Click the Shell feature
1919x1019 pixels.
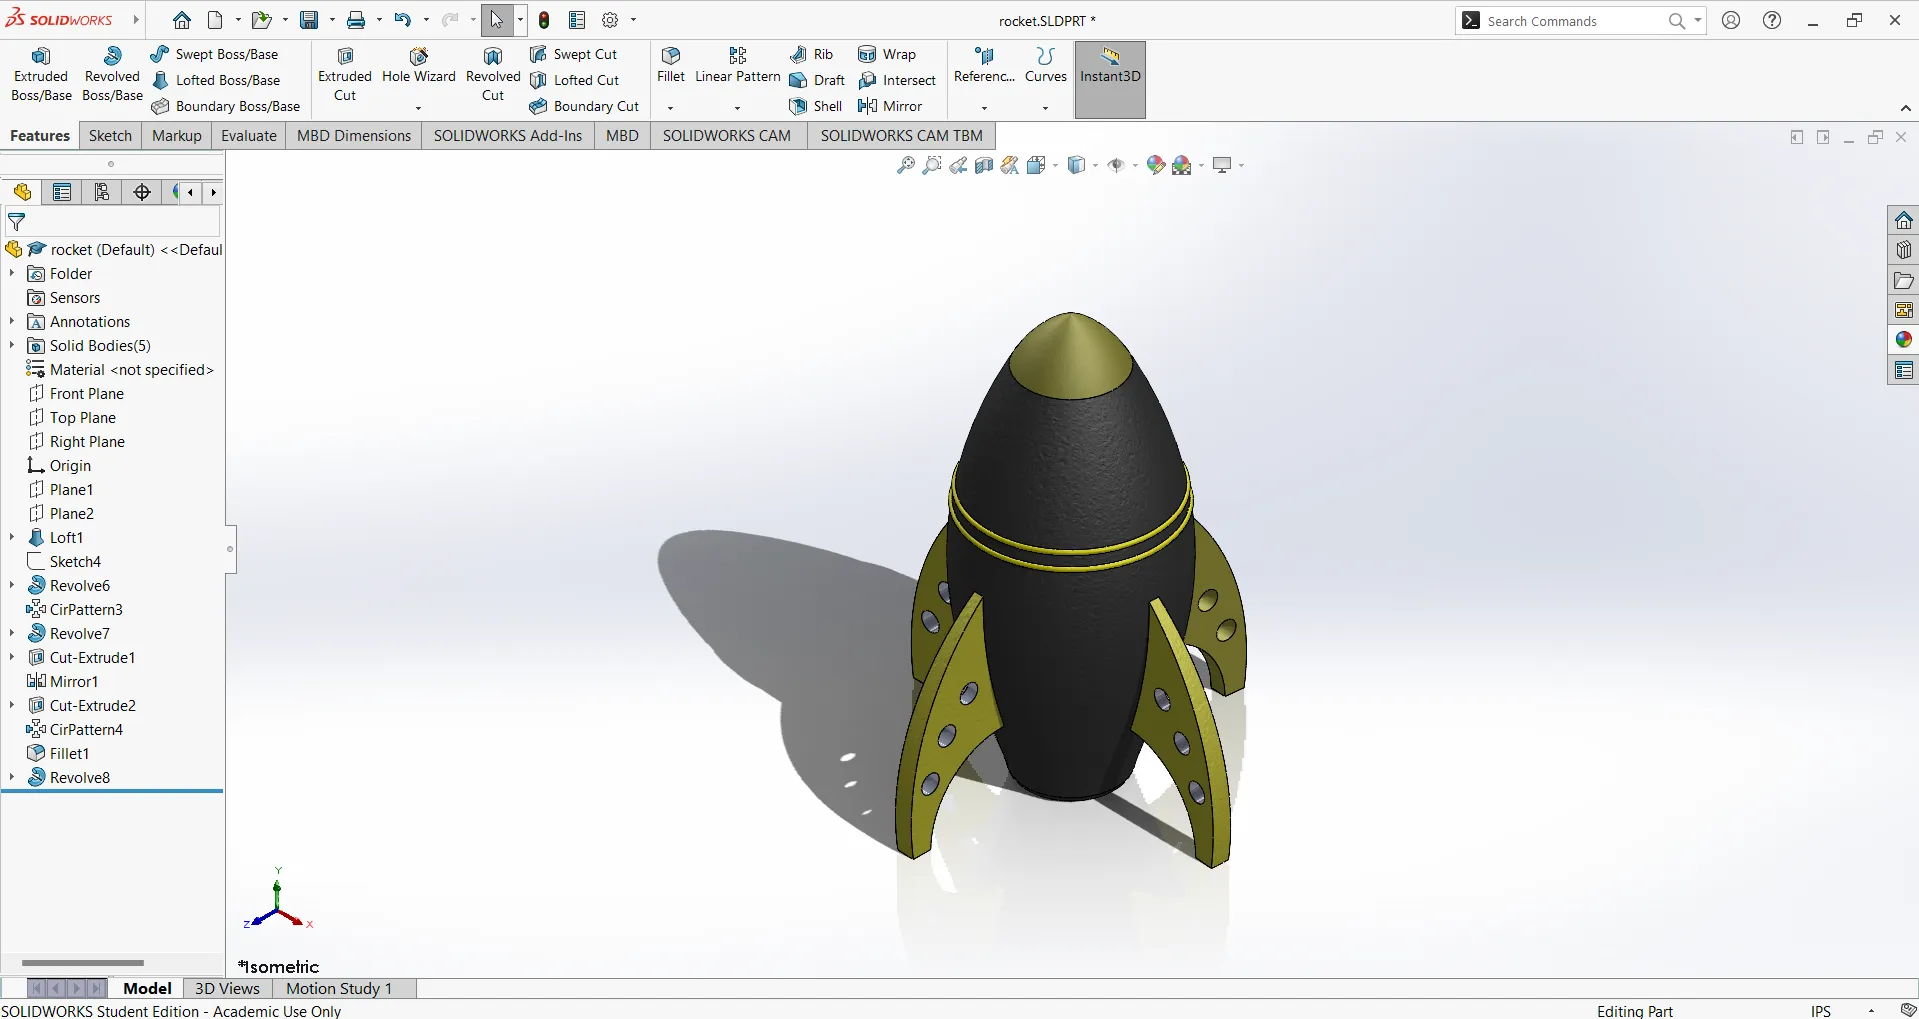[x=816, y=106]
